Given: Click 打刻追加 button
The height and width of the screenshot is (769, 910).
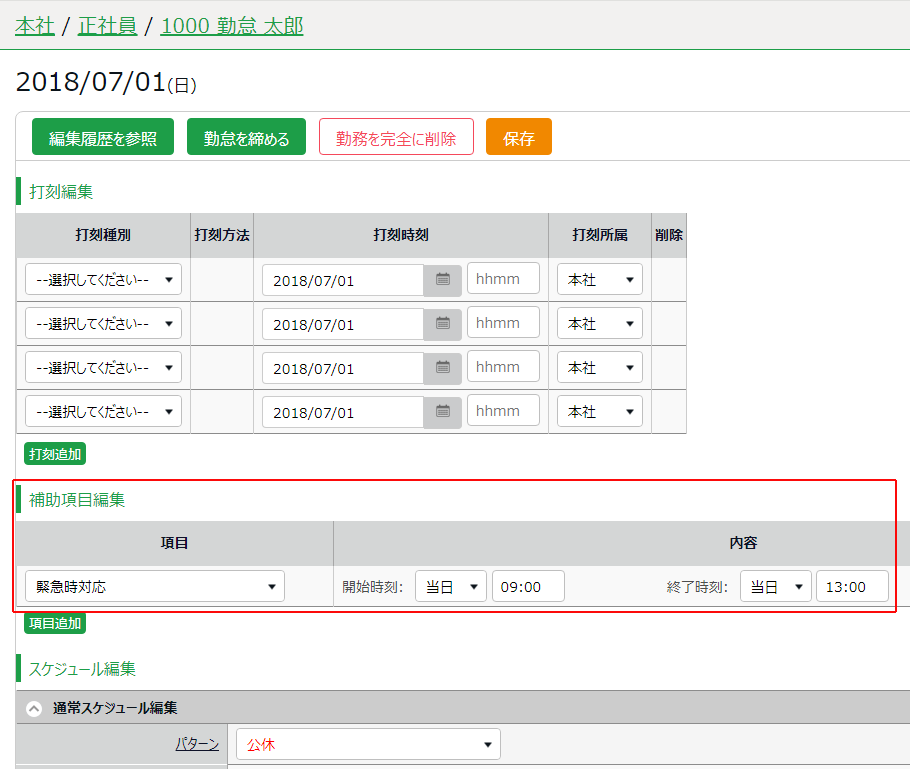Looking at the screenshot, I should [x=55, y=454].
